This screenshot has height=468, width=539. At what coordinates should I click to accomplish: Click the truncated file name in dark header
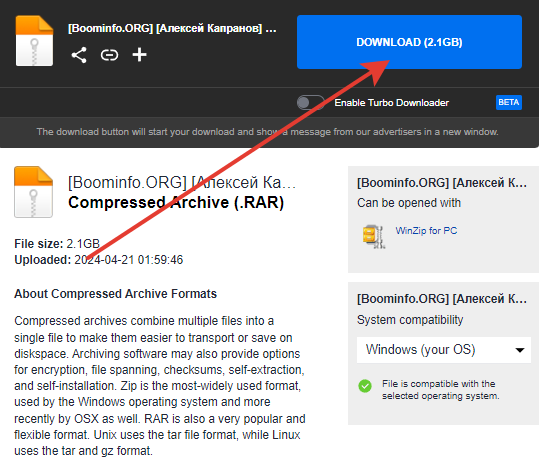coord(172,28)
